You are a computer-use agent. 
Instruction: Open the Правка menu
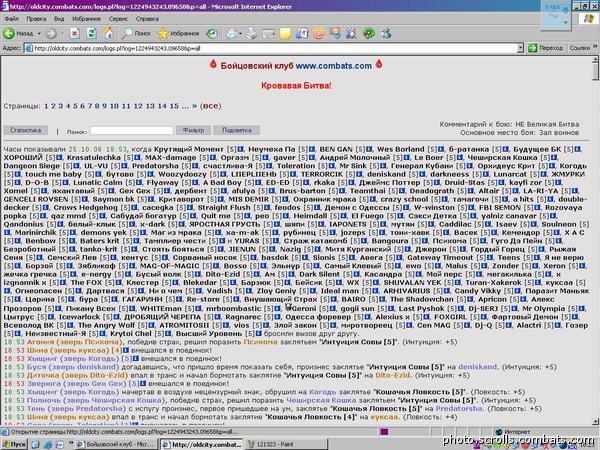[36, 19]
